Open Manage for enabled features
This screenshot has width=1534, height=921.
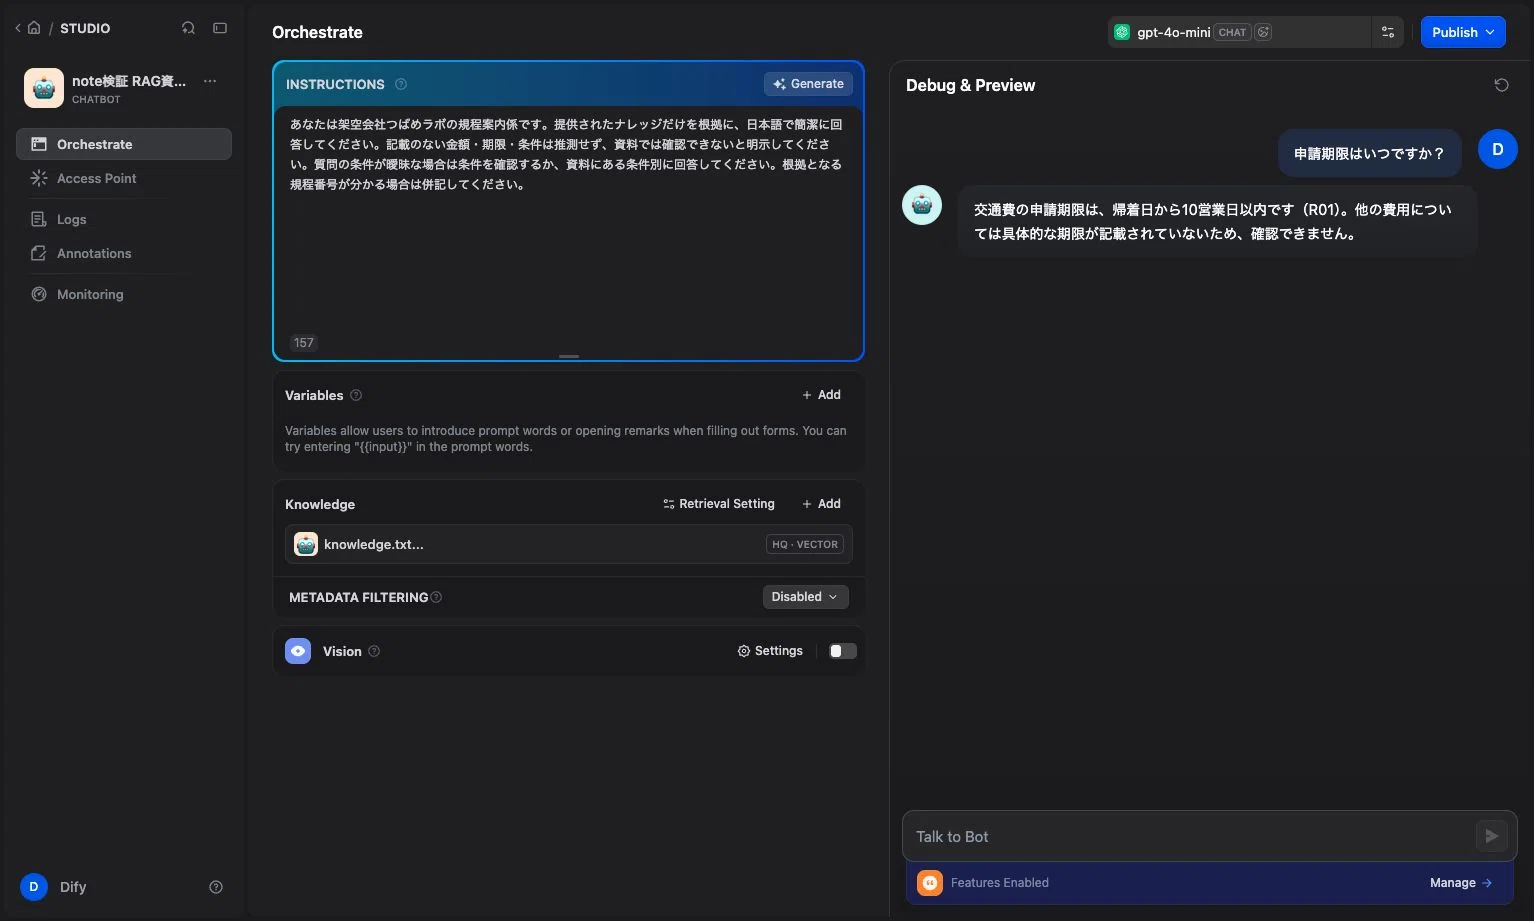[1461, 883]
